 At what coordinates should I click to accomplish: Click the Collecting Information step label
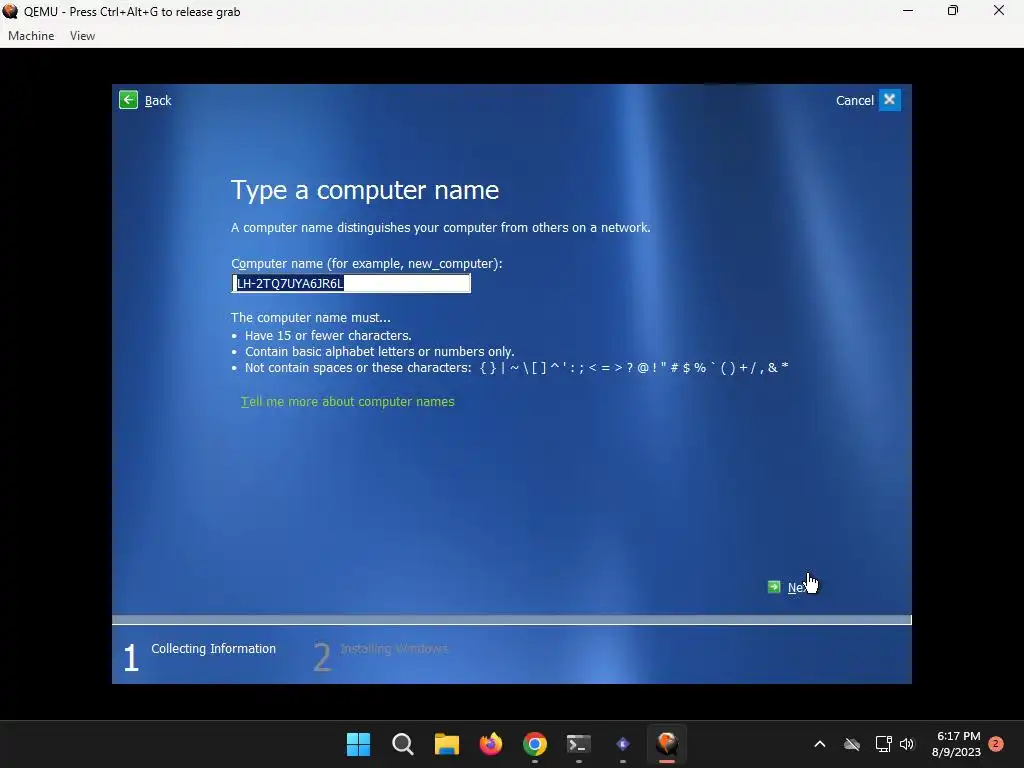point(214,648)
